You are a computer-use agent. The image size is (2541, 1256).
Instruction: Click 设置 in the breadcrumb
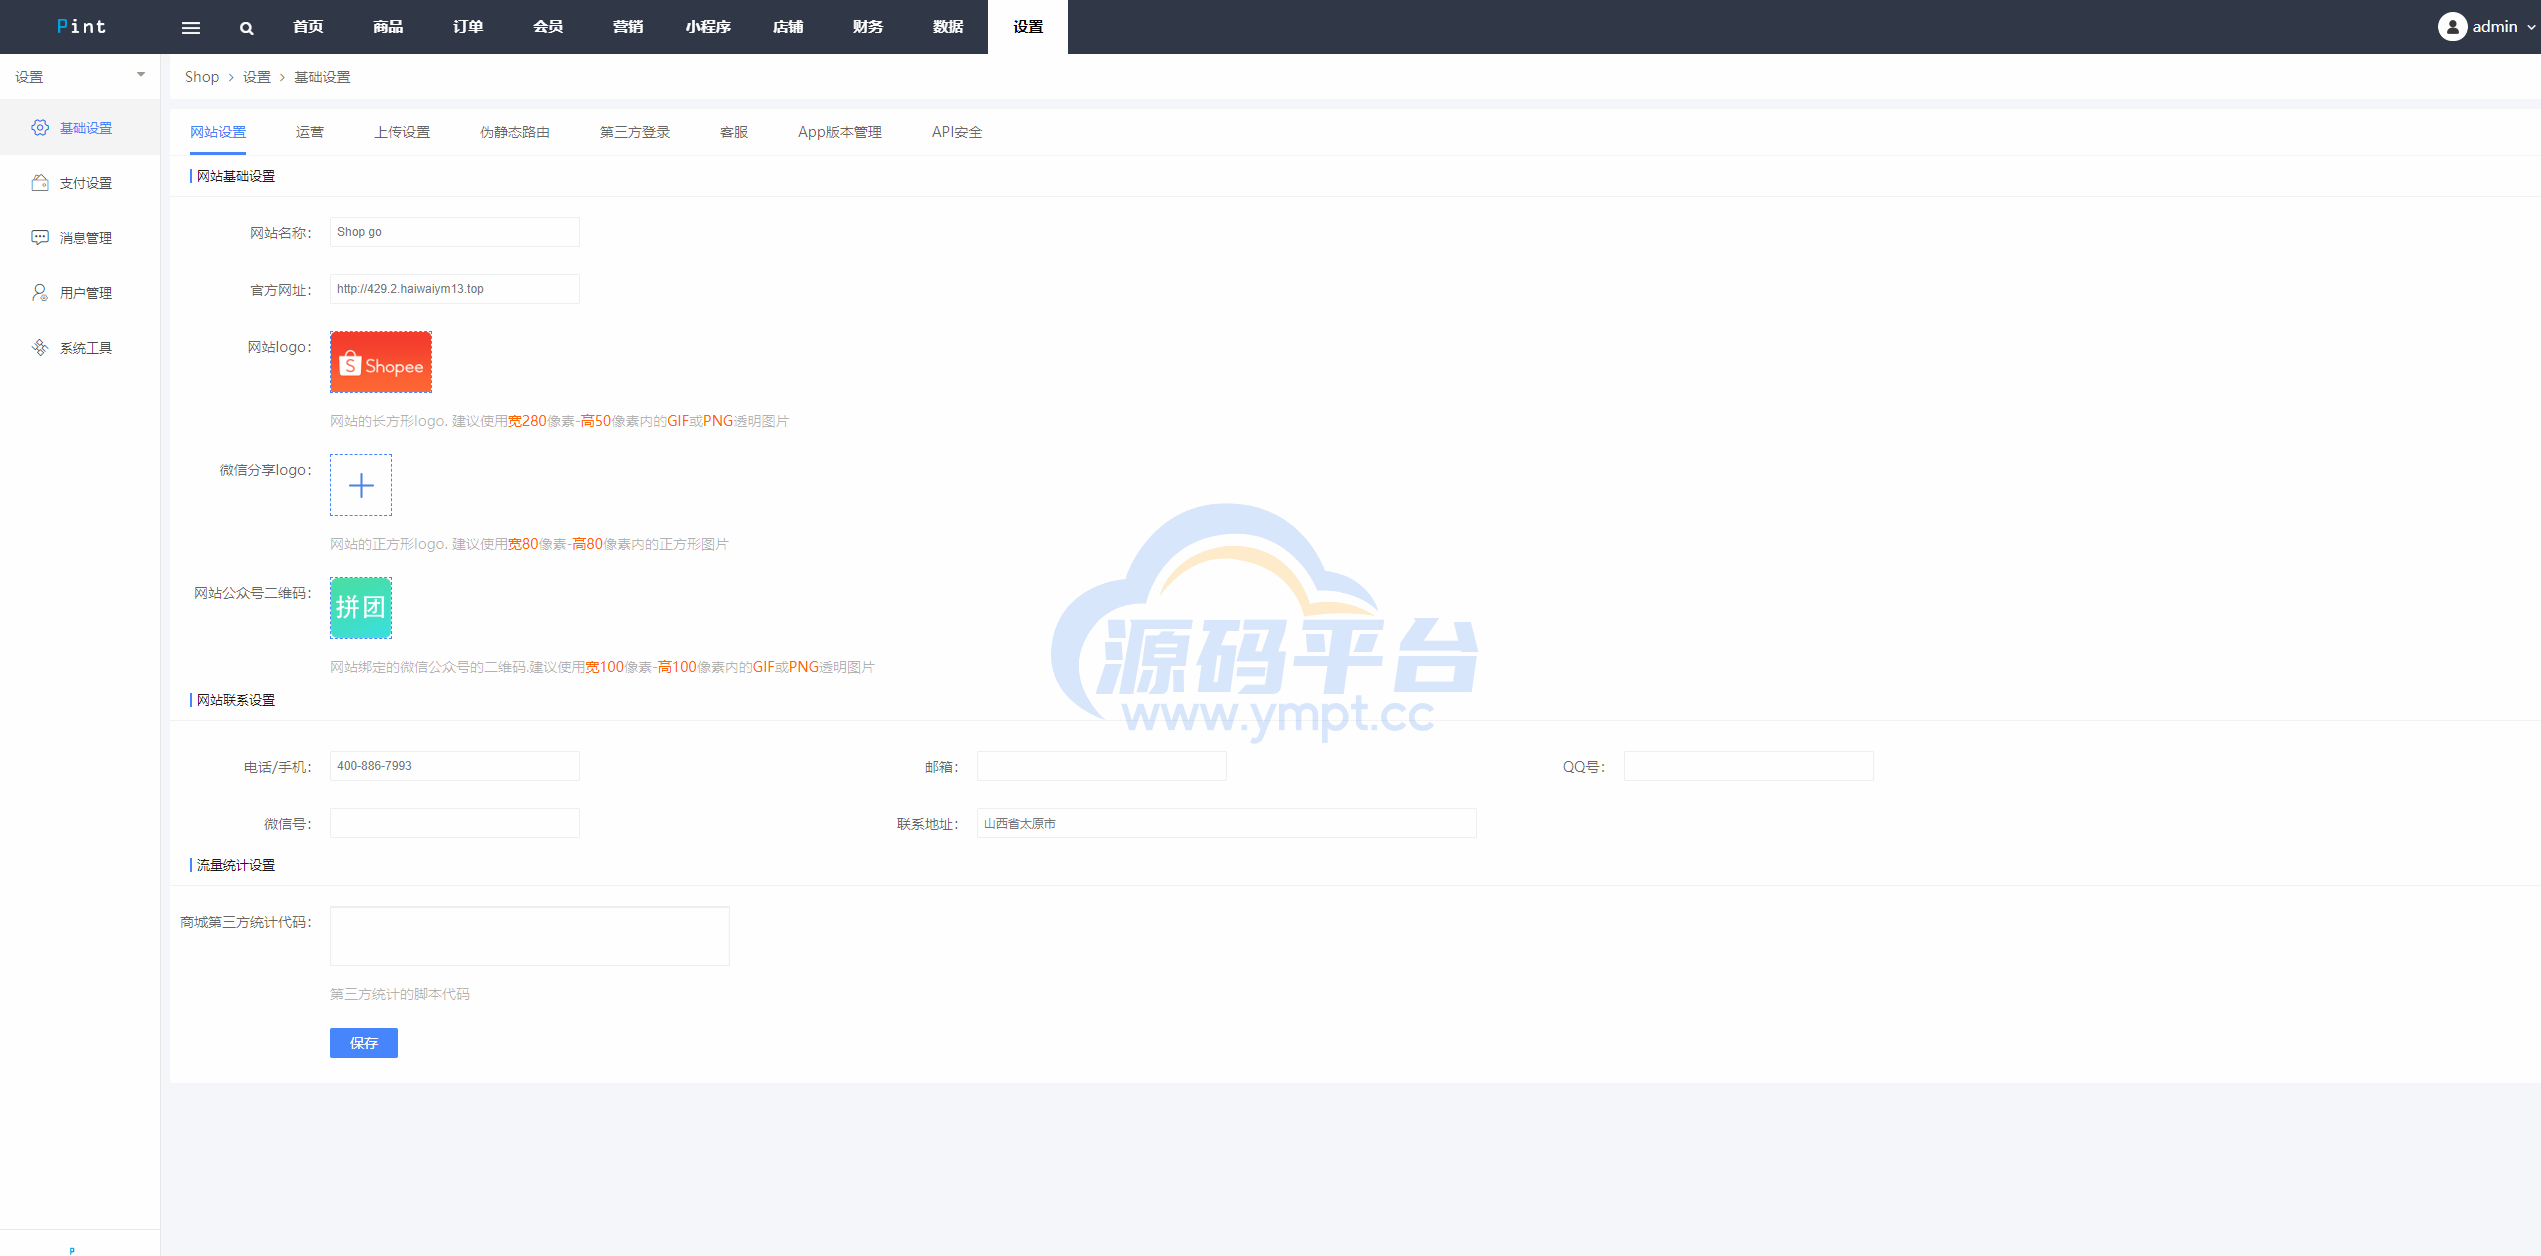coord(257,77)
